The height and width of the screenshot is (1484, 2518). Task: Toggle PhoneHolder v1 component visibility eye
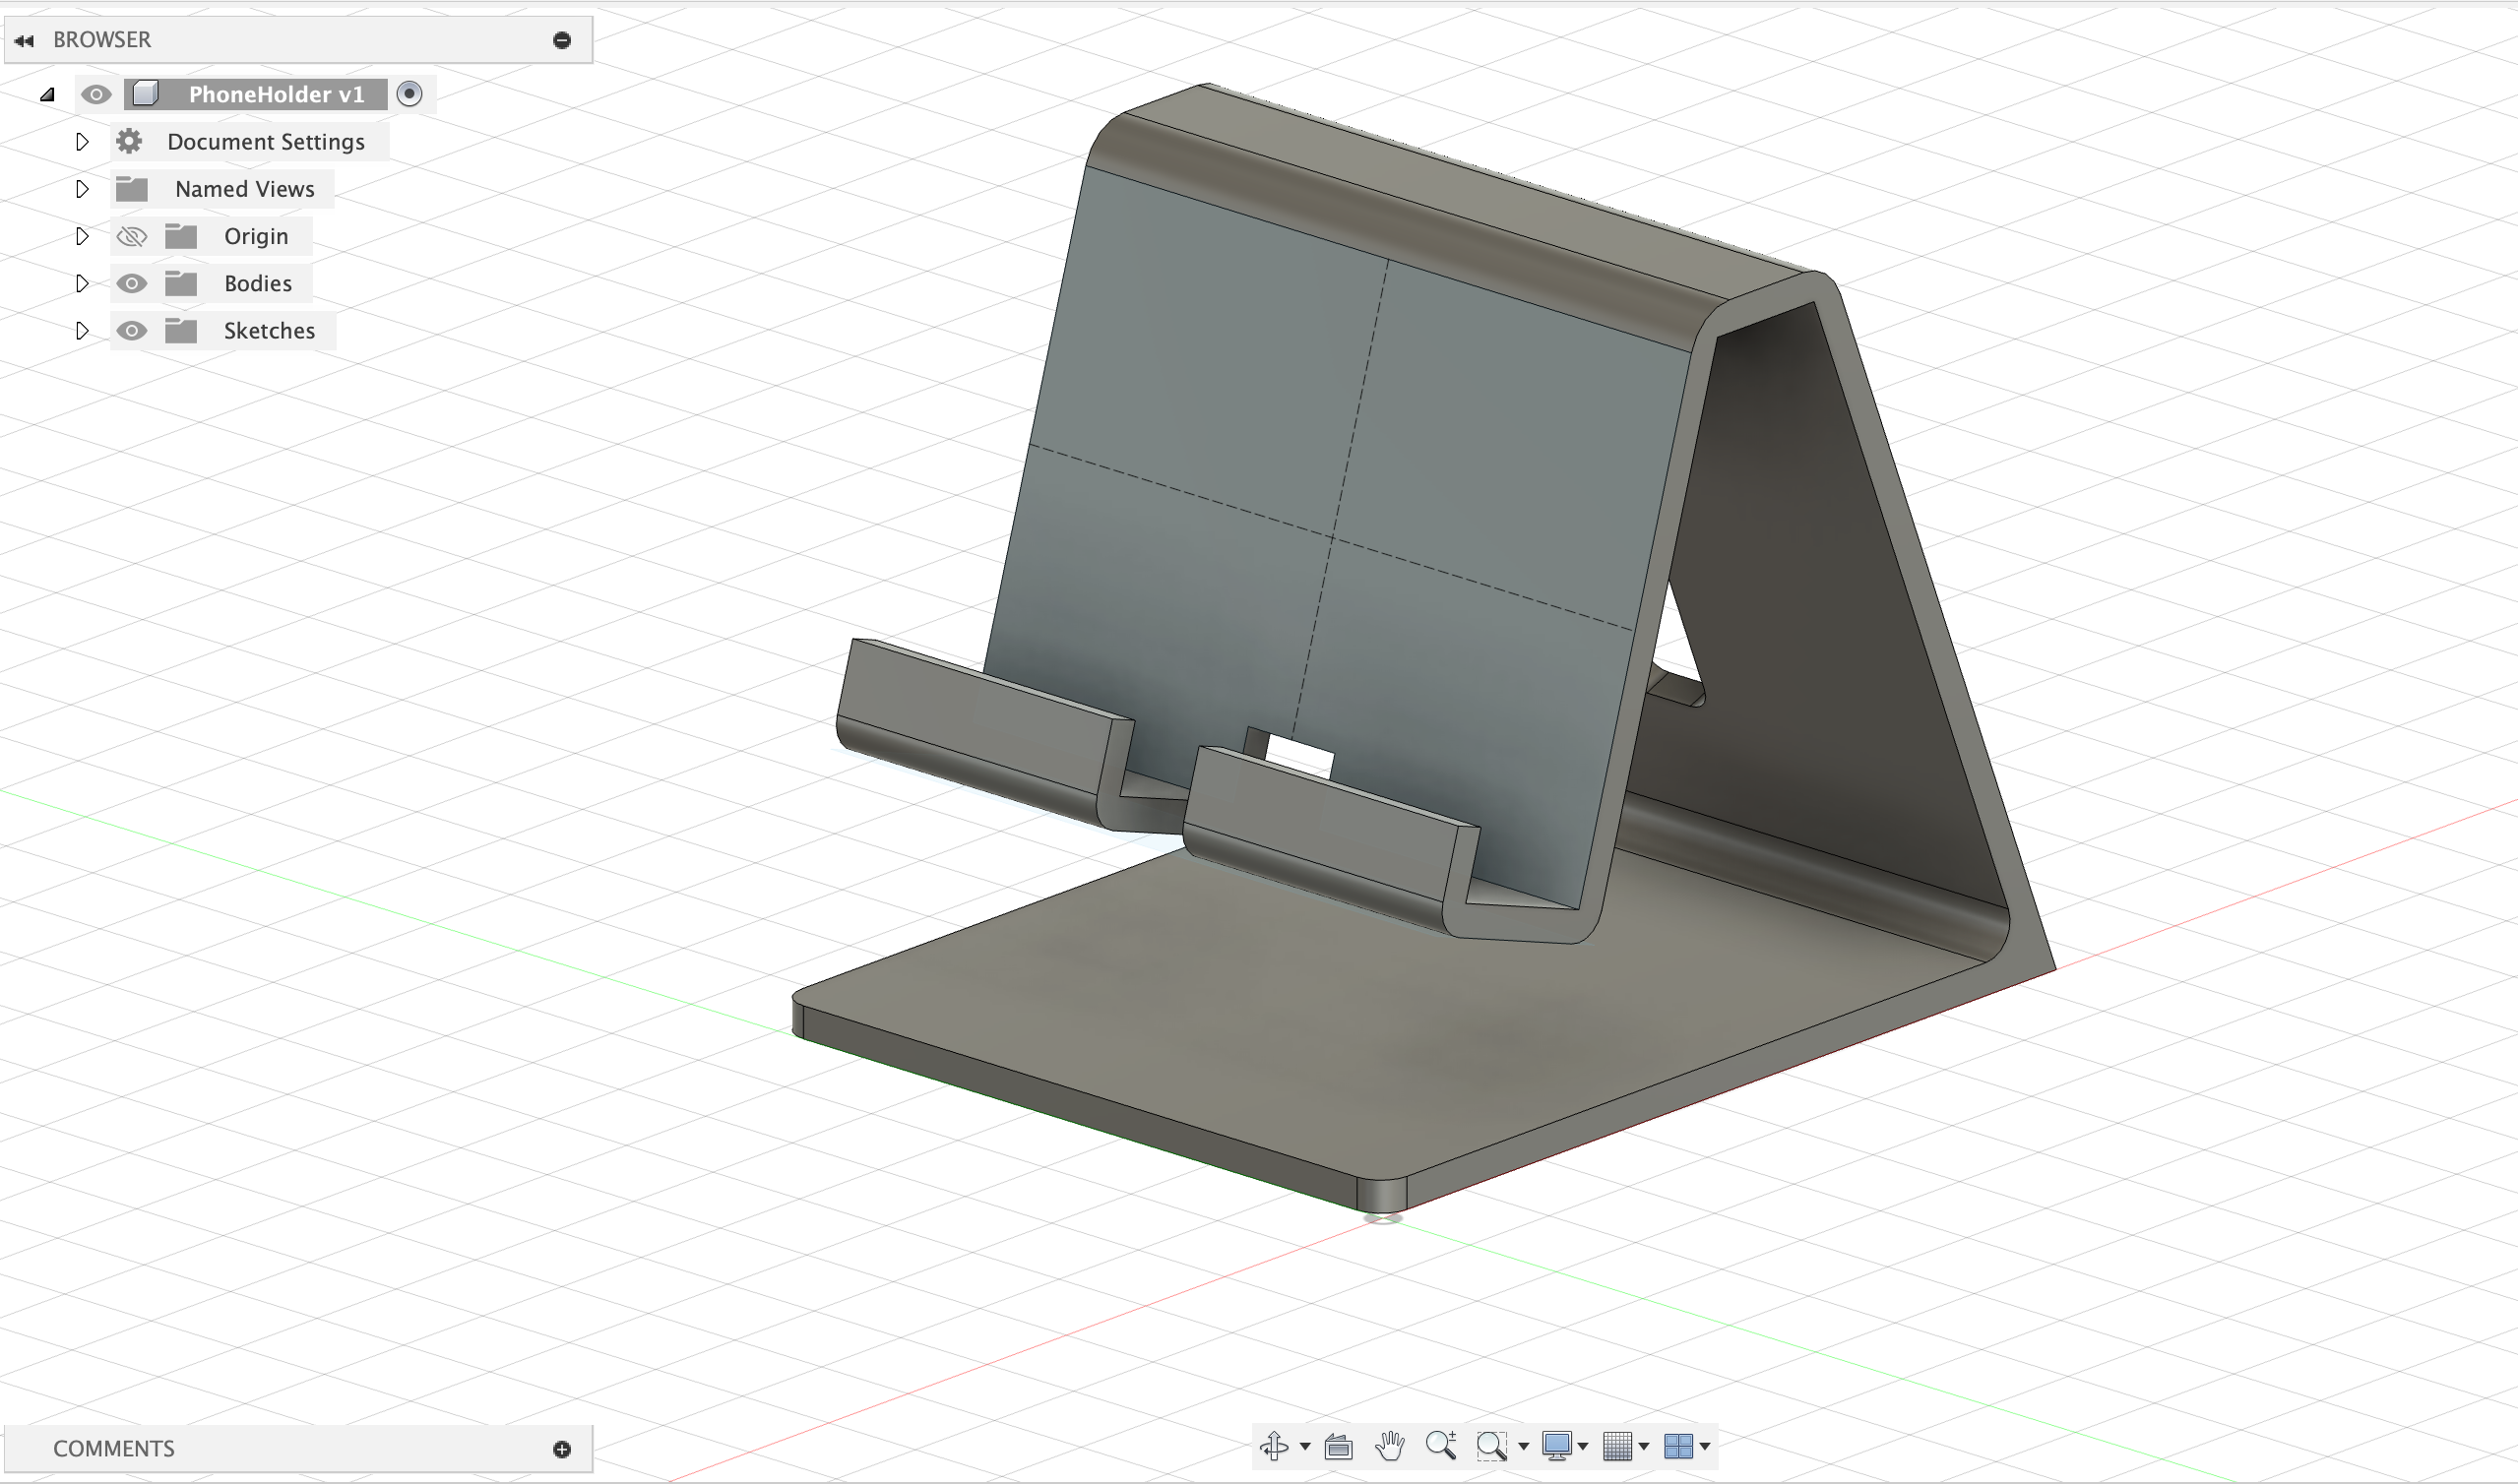tap(96, 95)
